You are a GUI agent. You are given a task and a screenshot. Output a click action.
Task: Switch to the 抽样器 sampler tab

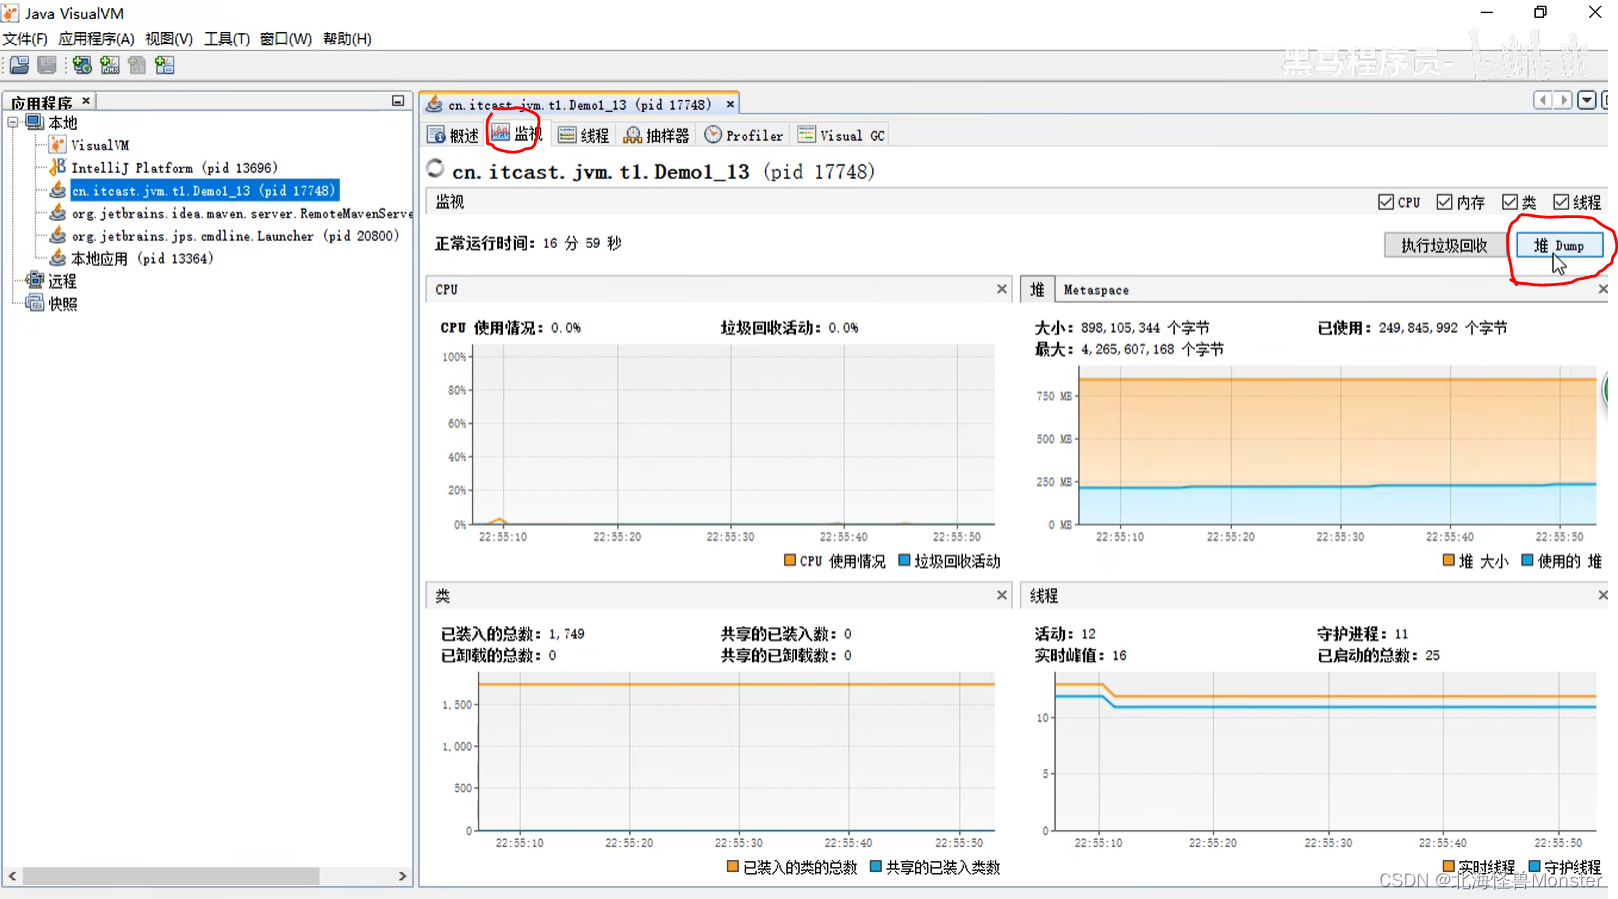click(x=656, y=135)
